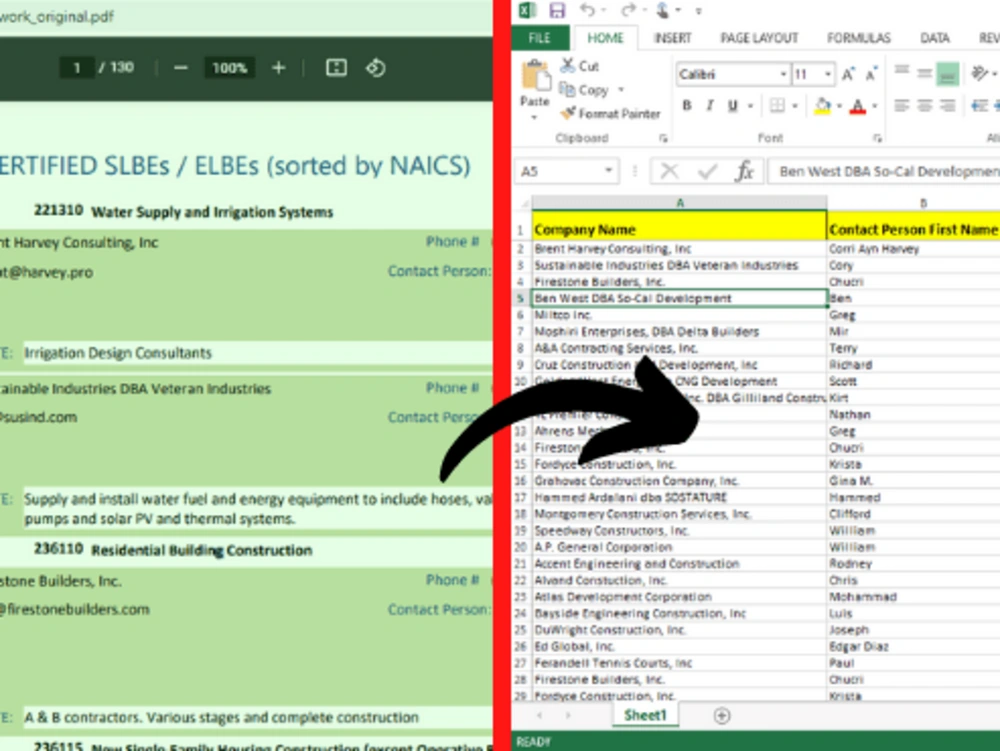Apply the red font color A

pyautogui.click(x=858, y=106)
